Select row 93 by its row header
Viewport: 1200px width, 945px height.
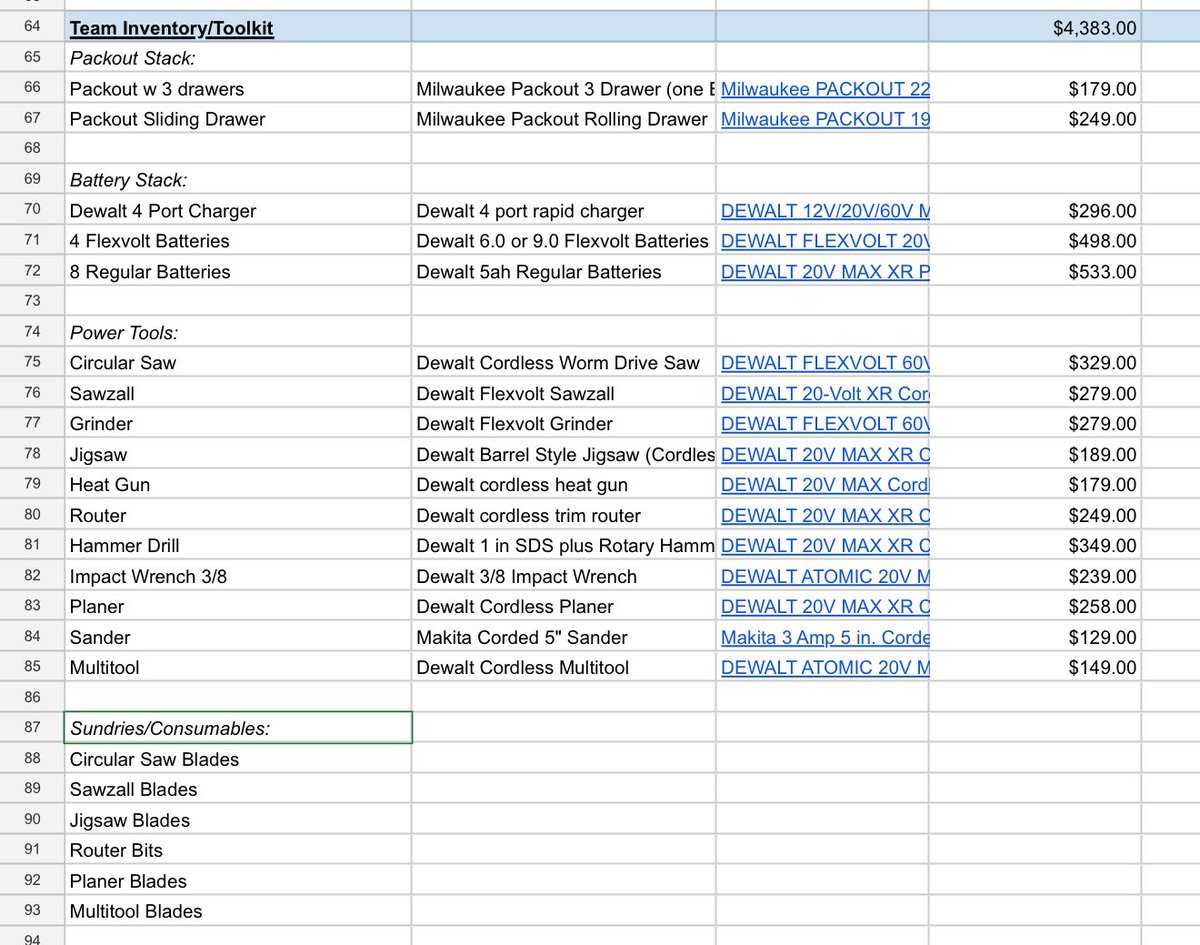[32, 911]
